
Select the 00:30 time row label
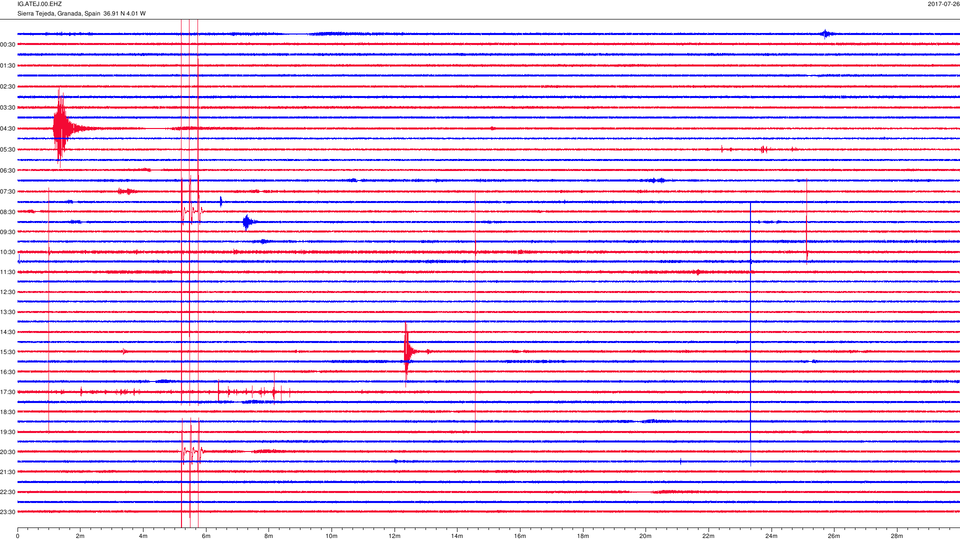coord(8,45)
